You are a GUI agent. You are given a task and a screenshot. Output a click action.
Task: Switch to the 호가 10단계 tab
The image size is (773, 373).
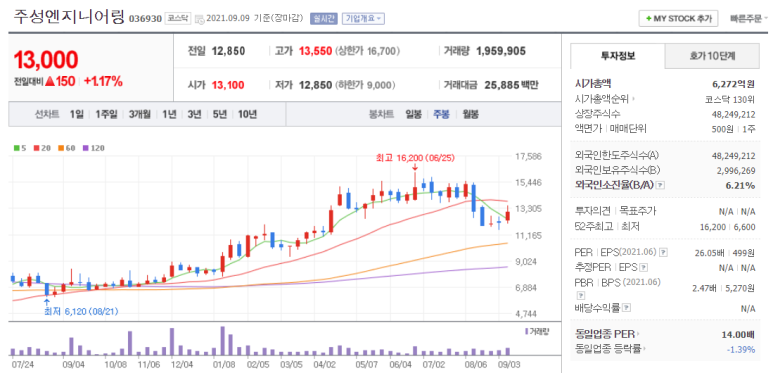tap(712, 56)
